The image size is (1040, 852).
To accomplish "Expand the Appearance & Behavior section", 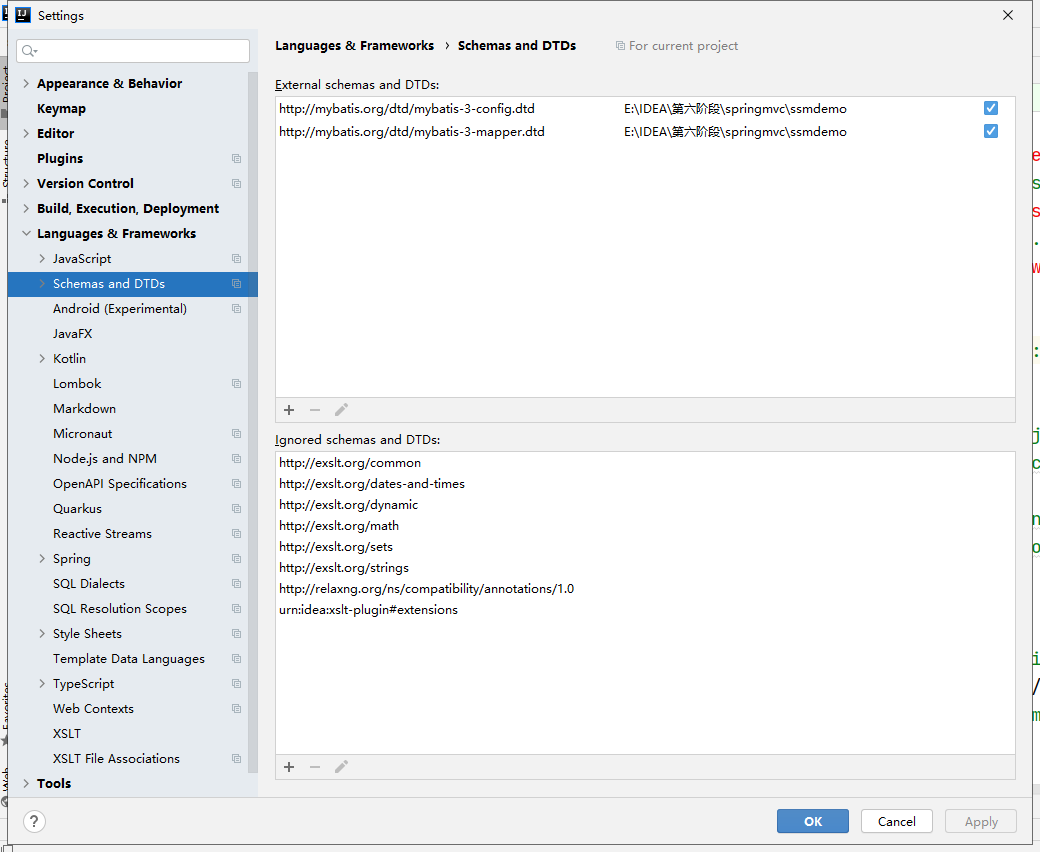I will (26, 84).
